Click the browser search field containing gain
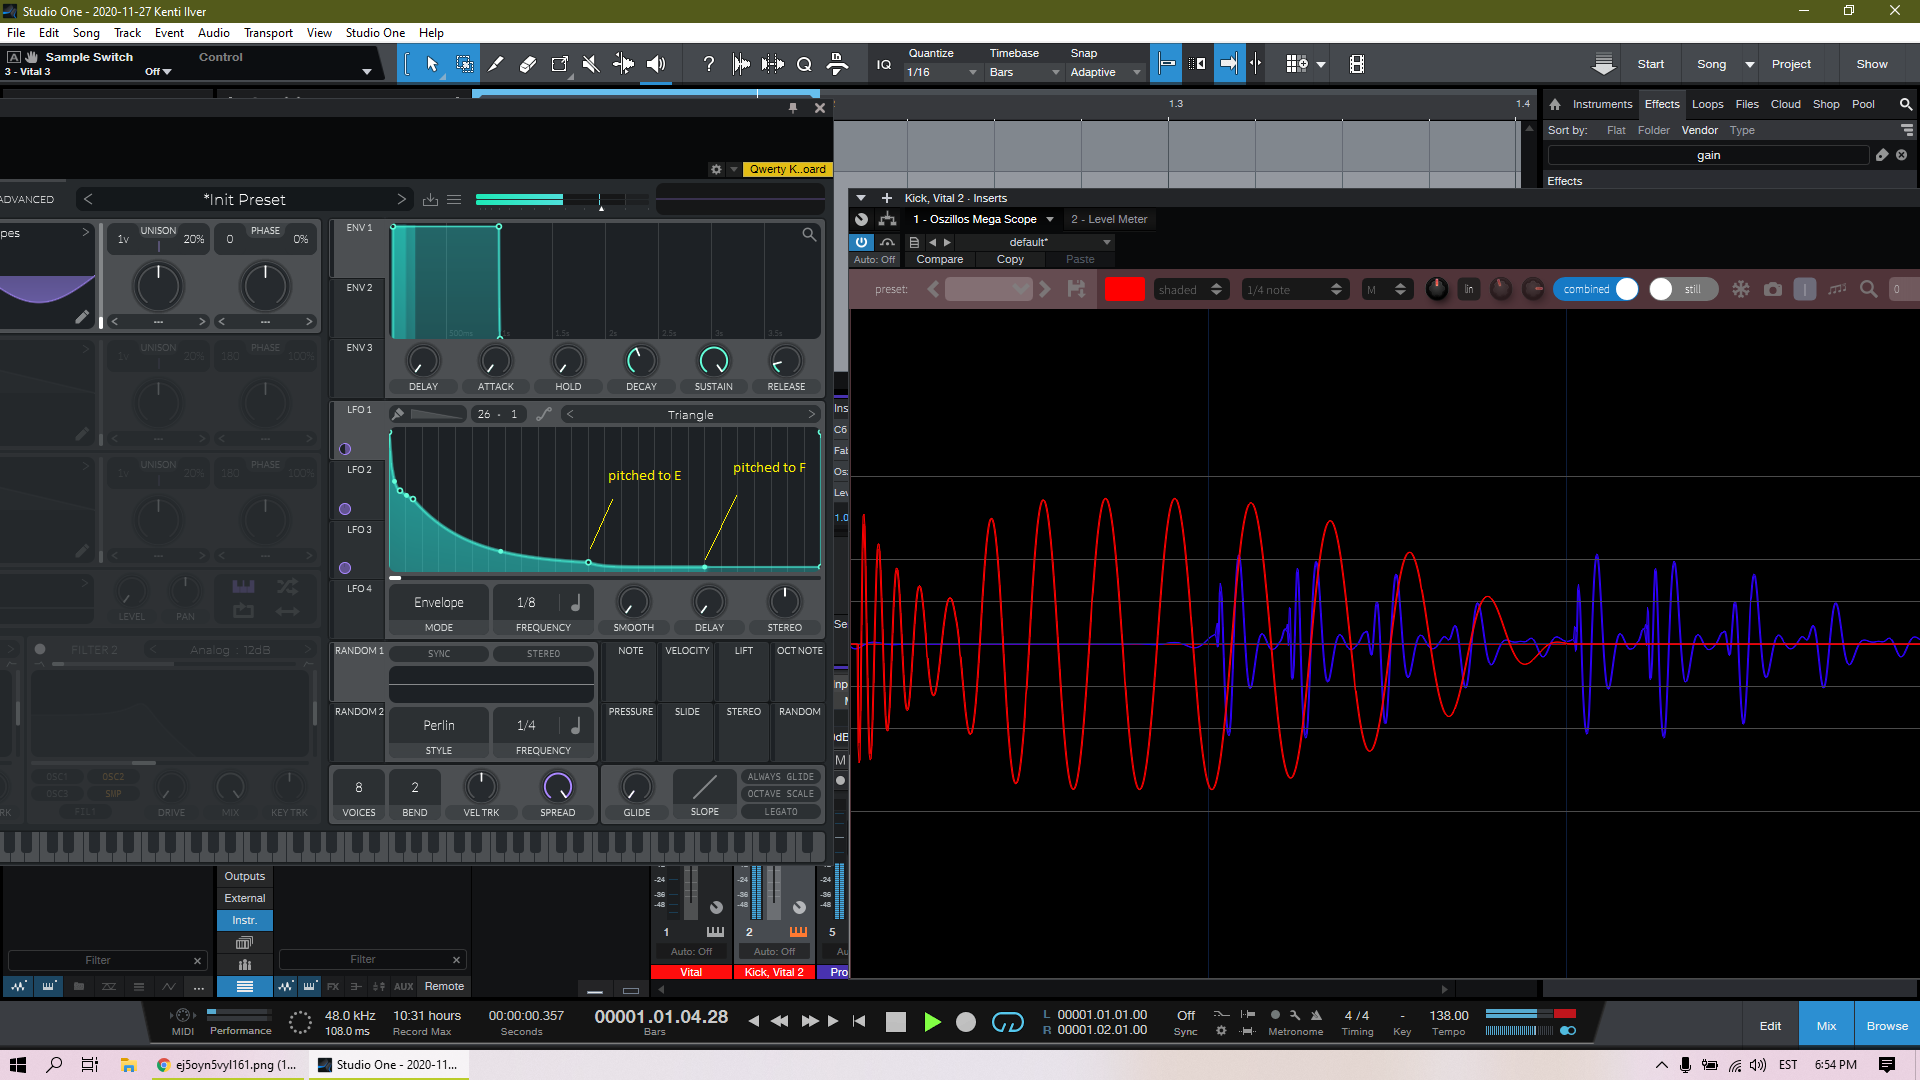Image resolution: width=1920 pixels, height=1080 pixels. pos(1708,155)
